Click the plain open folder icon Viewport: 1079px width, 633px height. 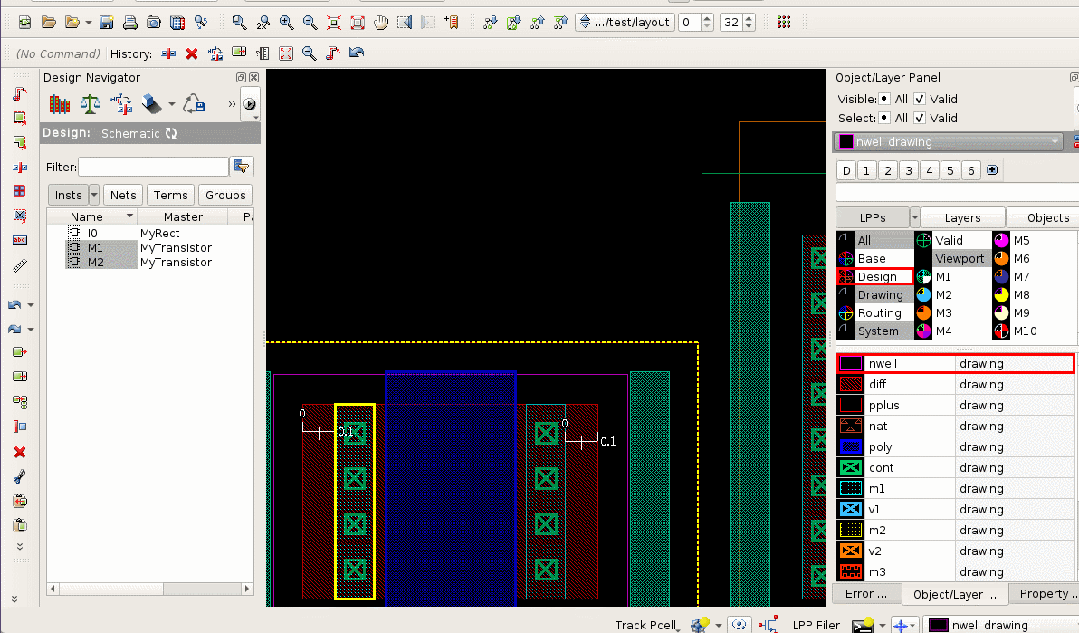click(49, 22)
